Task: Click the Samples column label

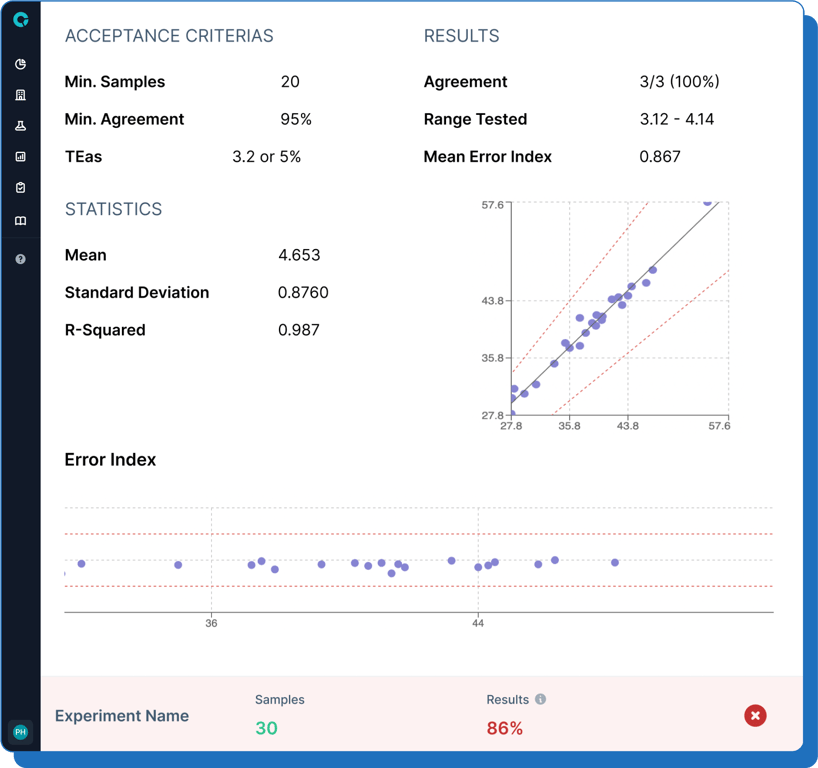Action: pos(280,700)
